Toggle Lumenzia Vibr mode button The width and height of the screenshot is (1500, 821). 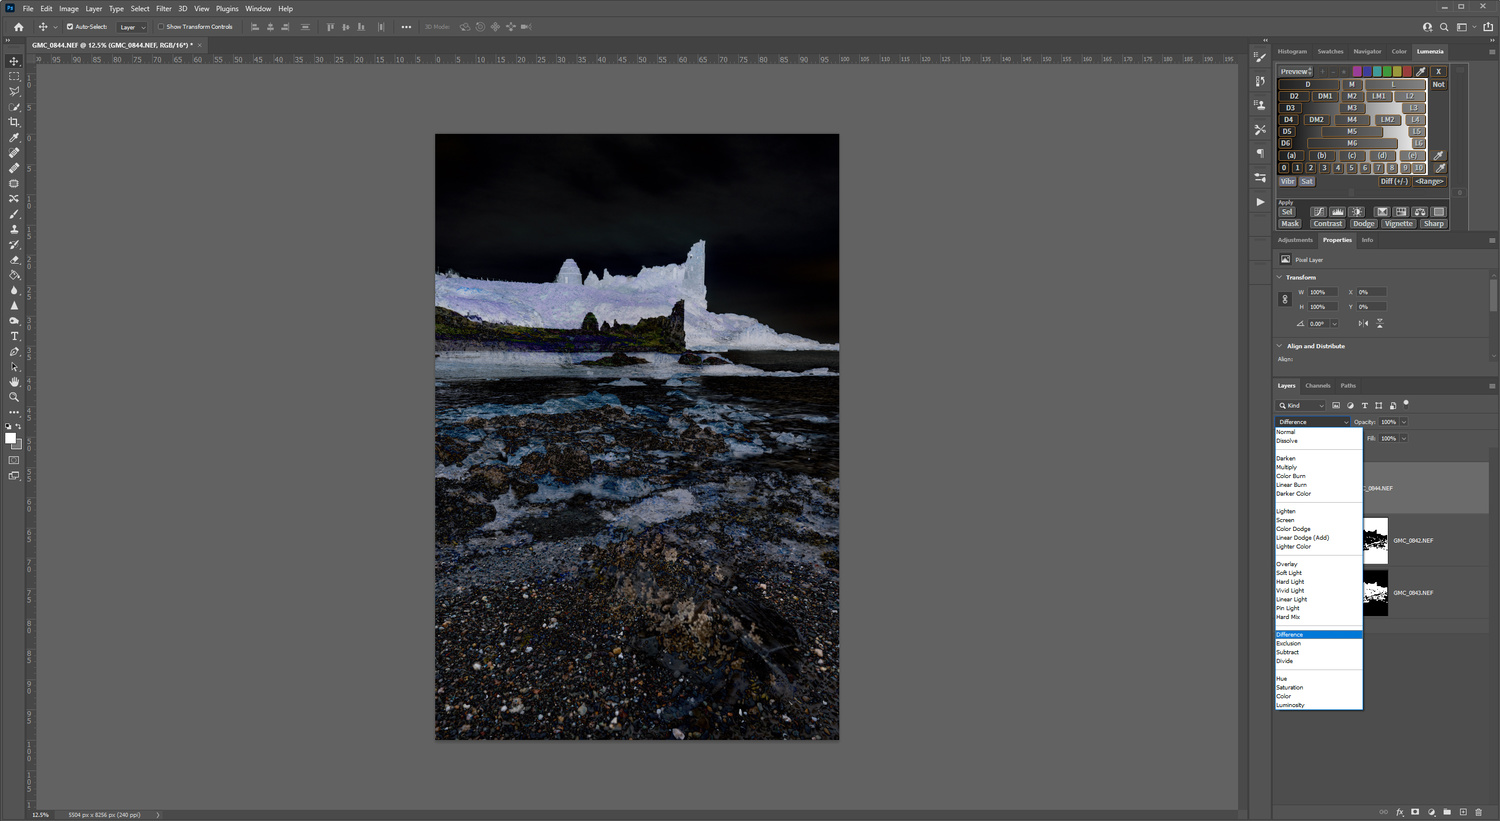1287,181
